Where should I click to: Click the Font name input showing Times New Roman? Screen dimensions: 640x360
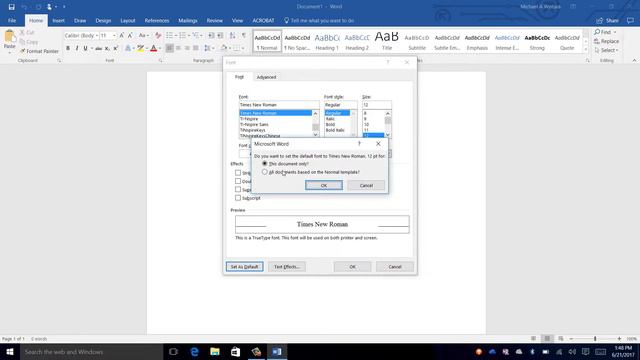(x=279, y=105)
